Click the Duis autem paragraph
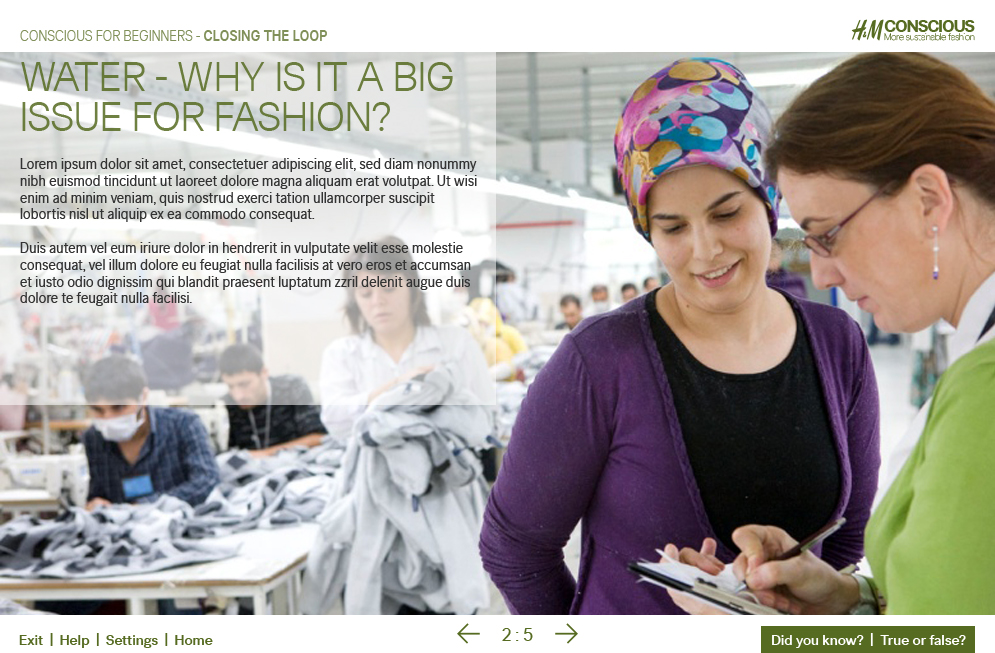 246,273
